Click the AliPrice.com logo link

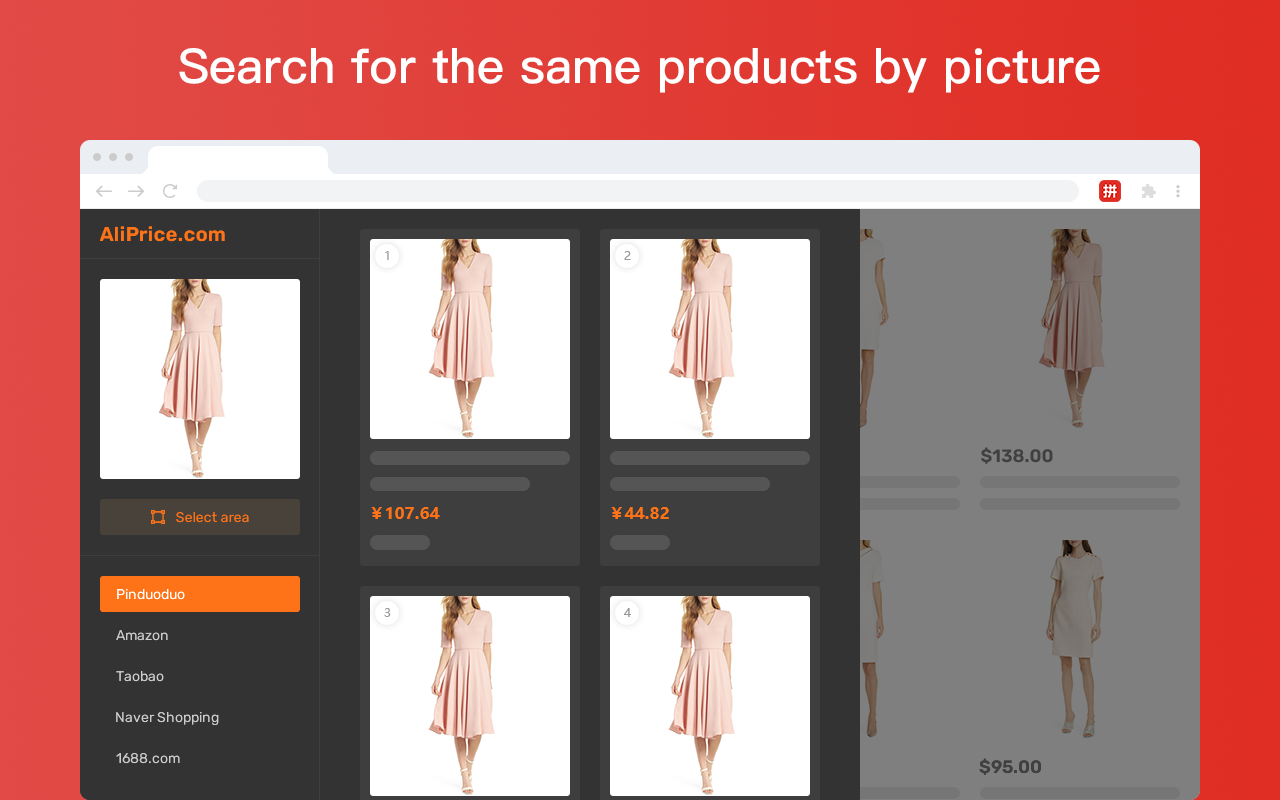(163, 234)
